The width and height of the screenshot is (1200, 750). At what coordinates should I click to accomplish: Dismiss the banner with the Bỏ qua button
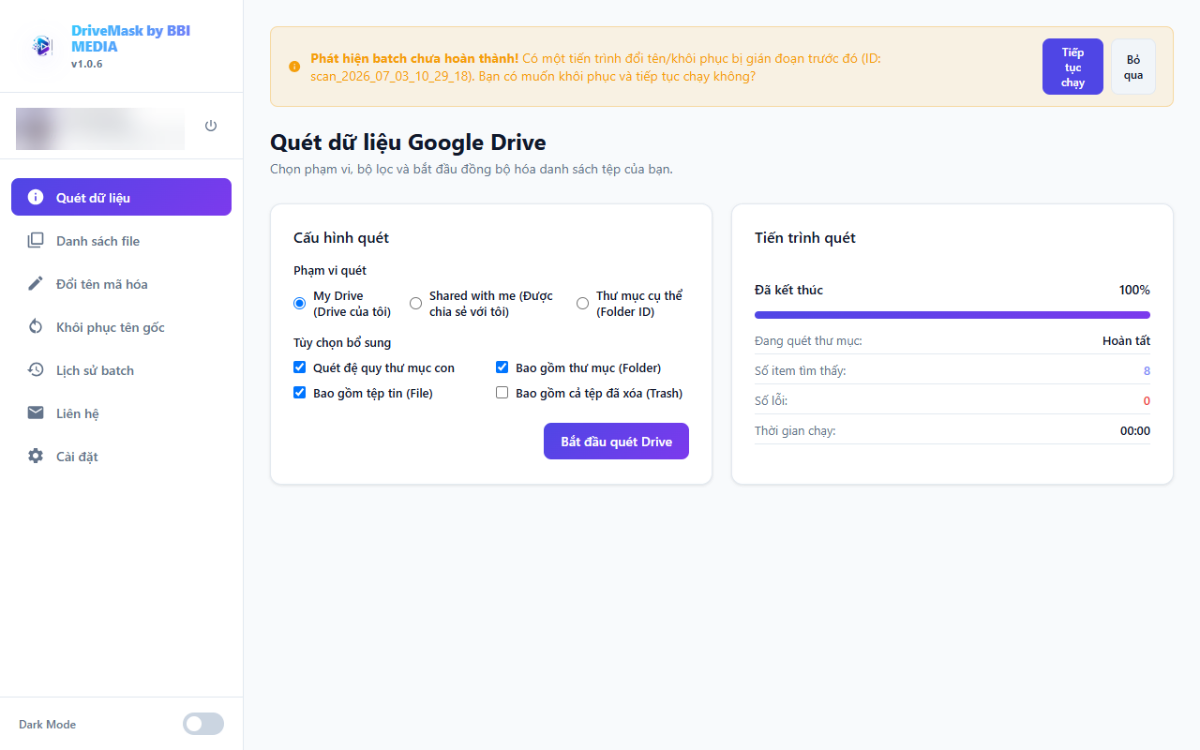(1133, 67)
